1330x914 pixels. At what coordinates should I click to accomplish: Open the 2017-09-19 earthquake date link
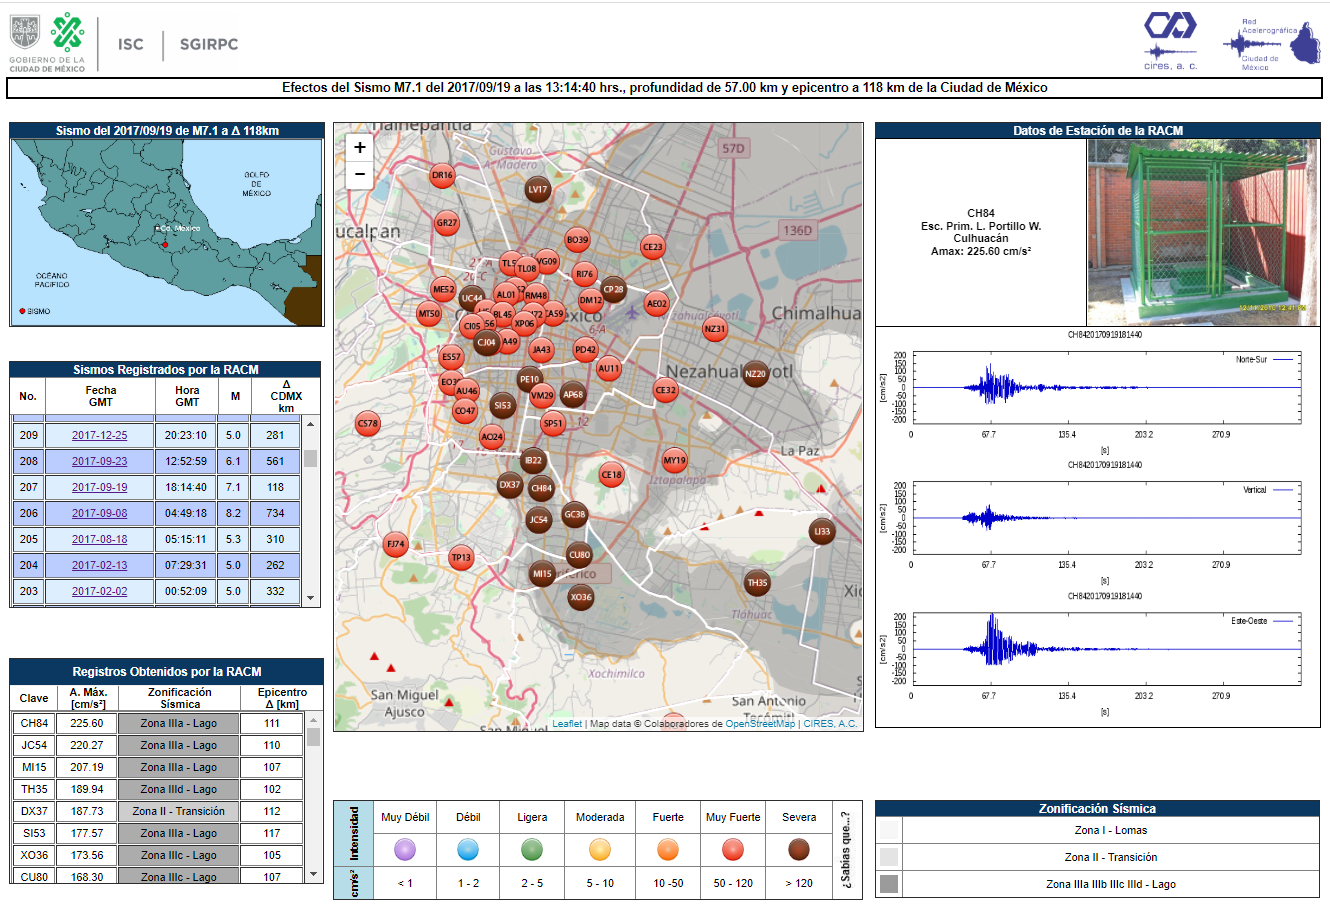[x=99, y=487]
